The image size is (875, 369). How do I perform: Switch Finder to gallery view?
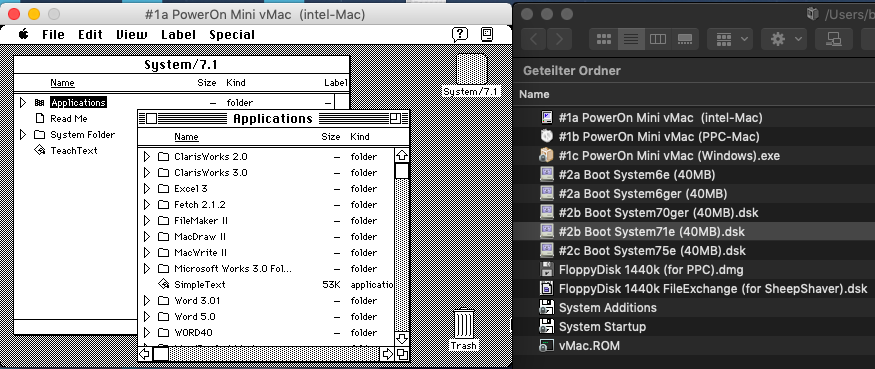click(685, 39)
